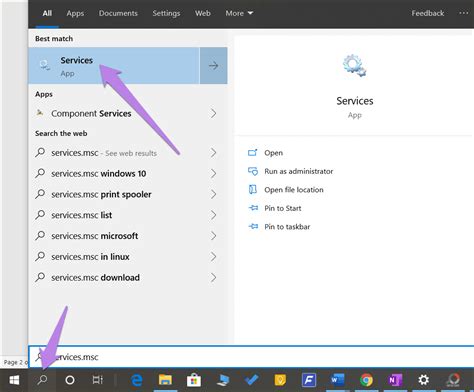The width and height of the screenshot is (474, 392).
Task: Click Open file location
Action: tap(294, 190)
